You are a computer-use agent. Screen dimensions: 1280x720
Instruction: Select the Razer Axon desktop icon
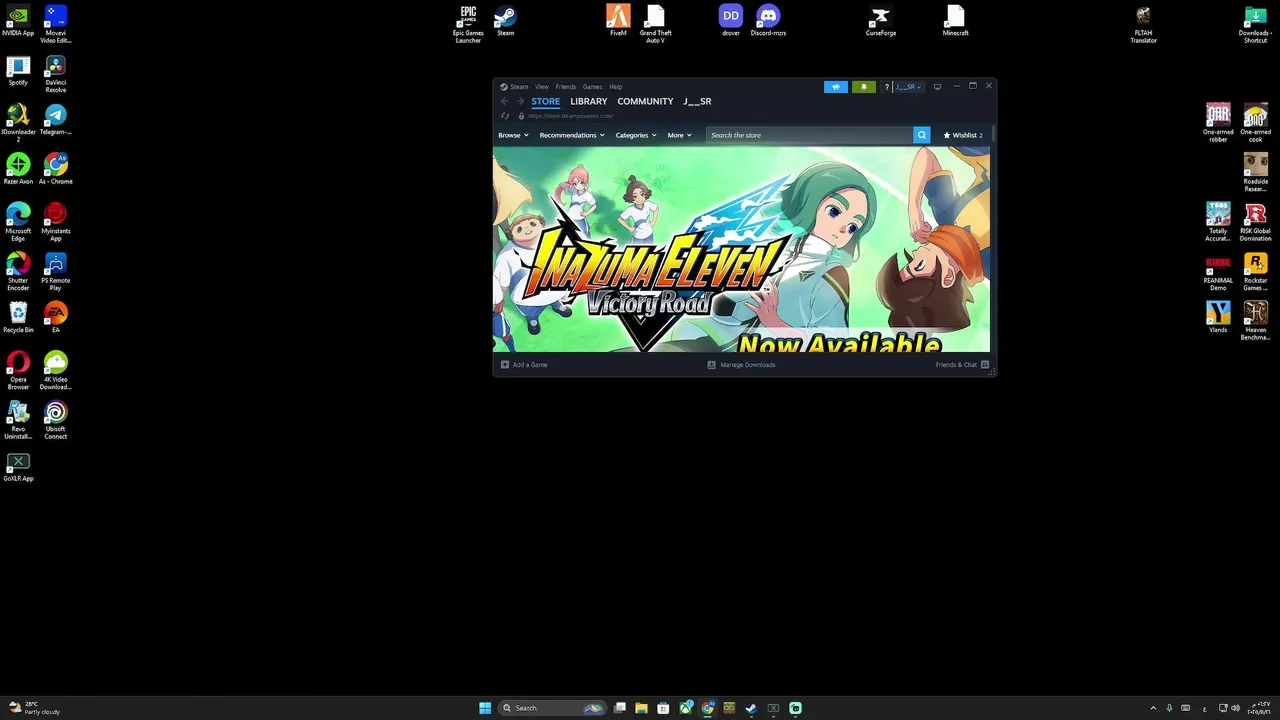pyautogui.click(x=18, y=169)
